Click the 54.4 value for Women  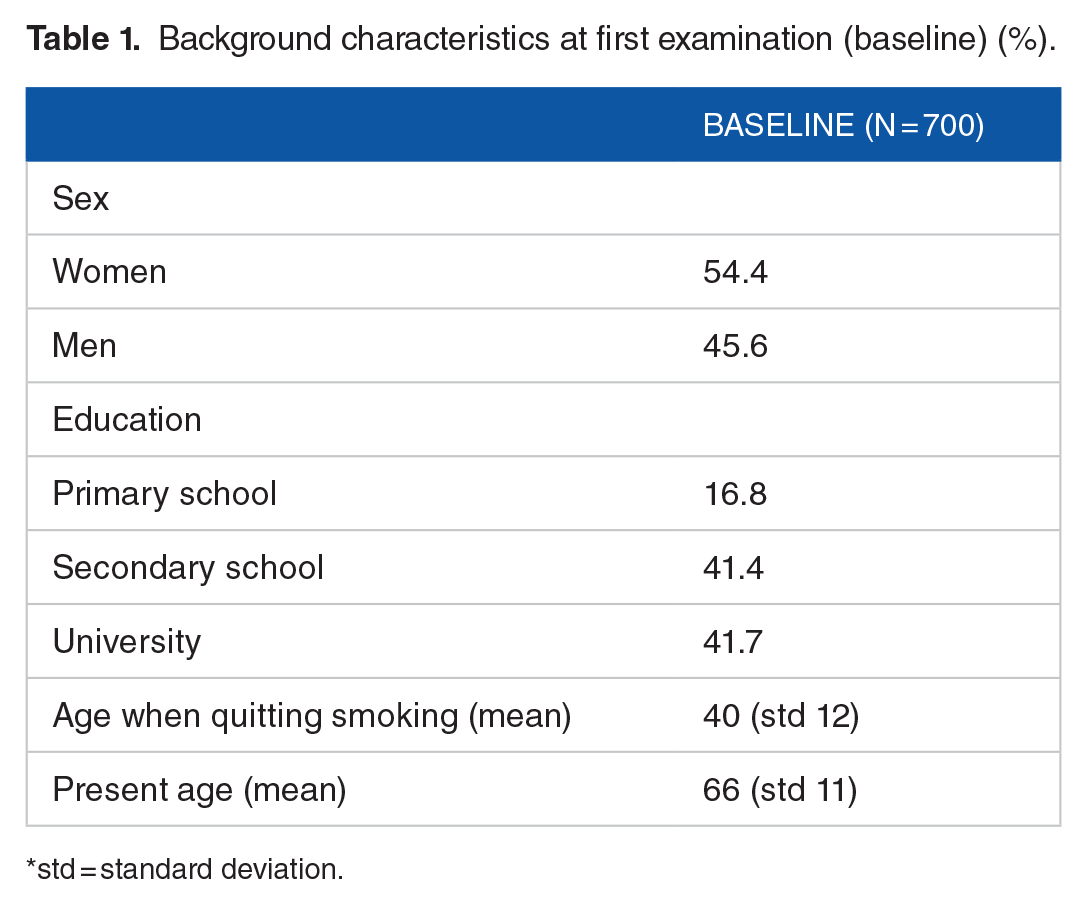point(736,272)
